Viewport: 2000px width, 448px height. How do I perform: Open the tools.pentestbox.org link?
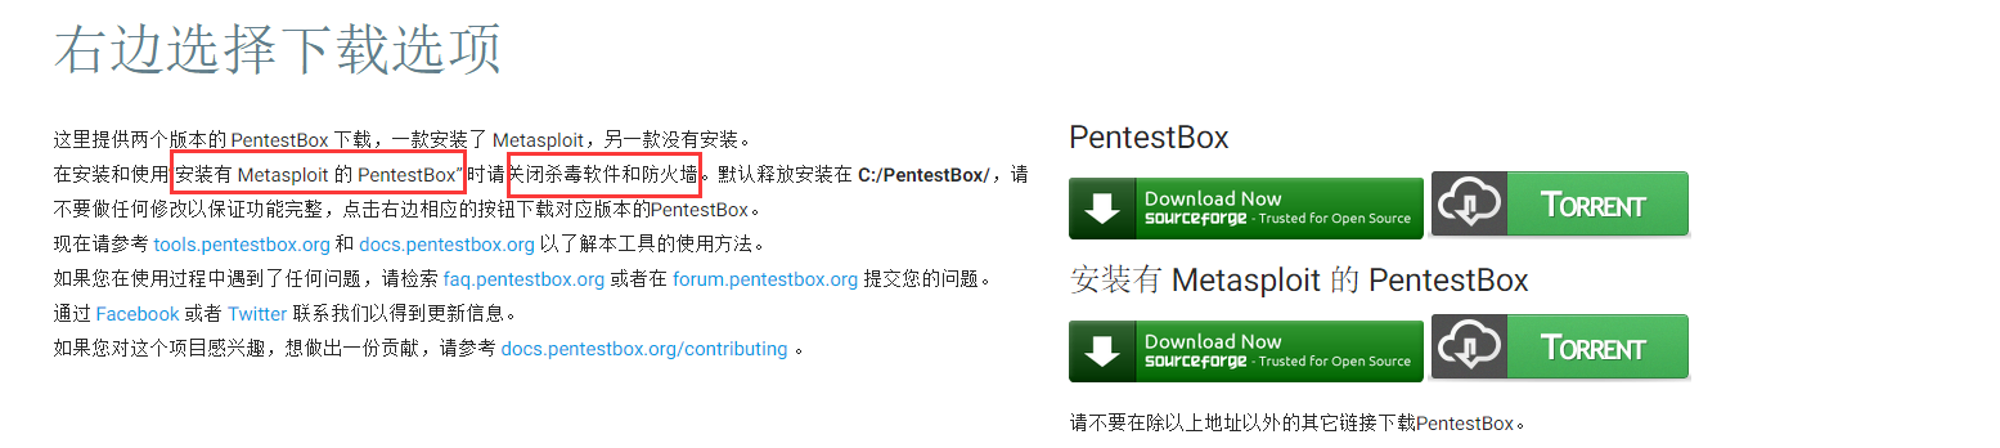point(242,244)
